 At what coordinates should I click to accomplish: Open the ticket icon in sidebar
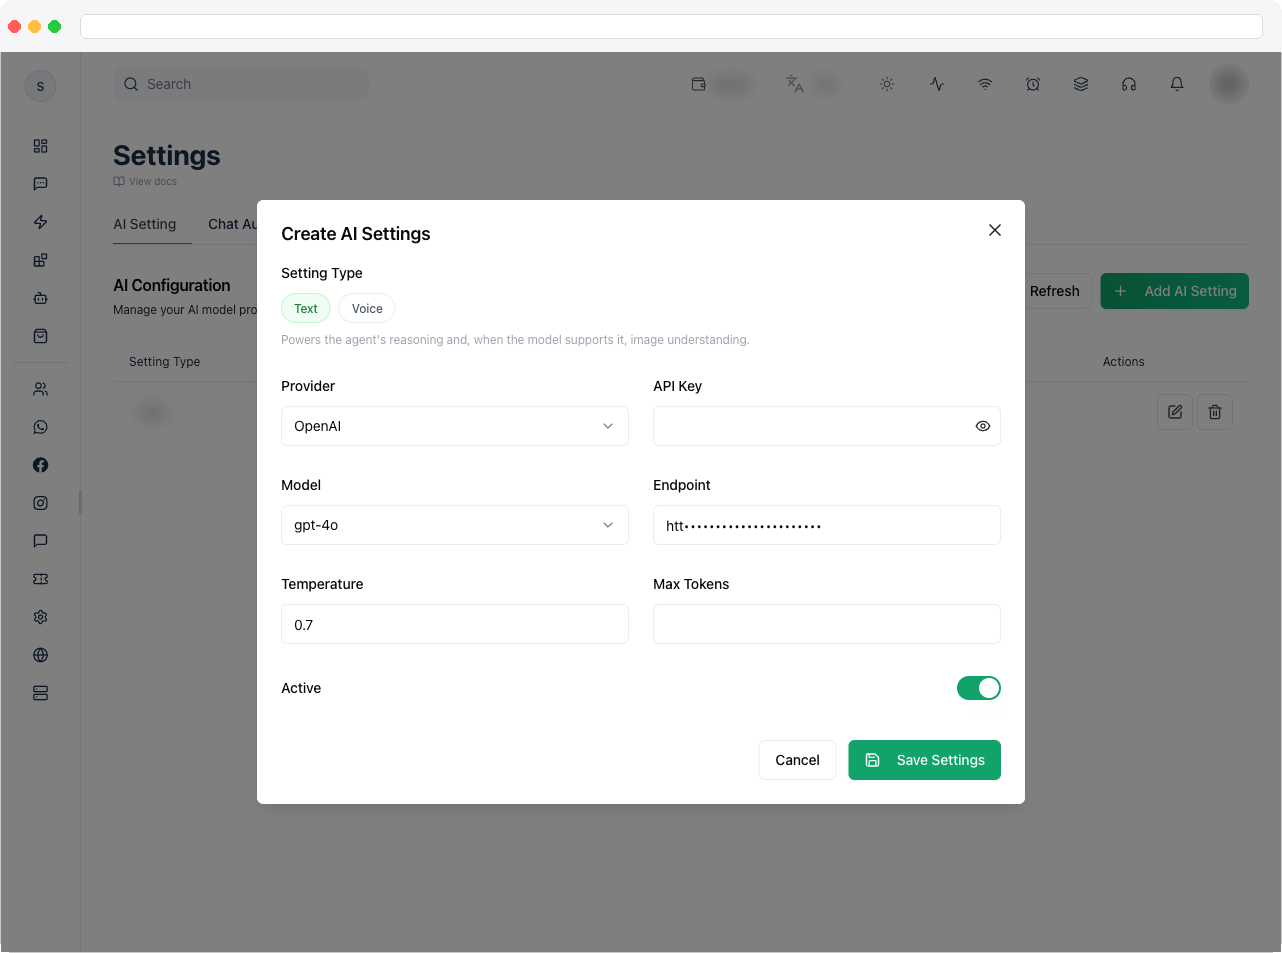point(40,579)
